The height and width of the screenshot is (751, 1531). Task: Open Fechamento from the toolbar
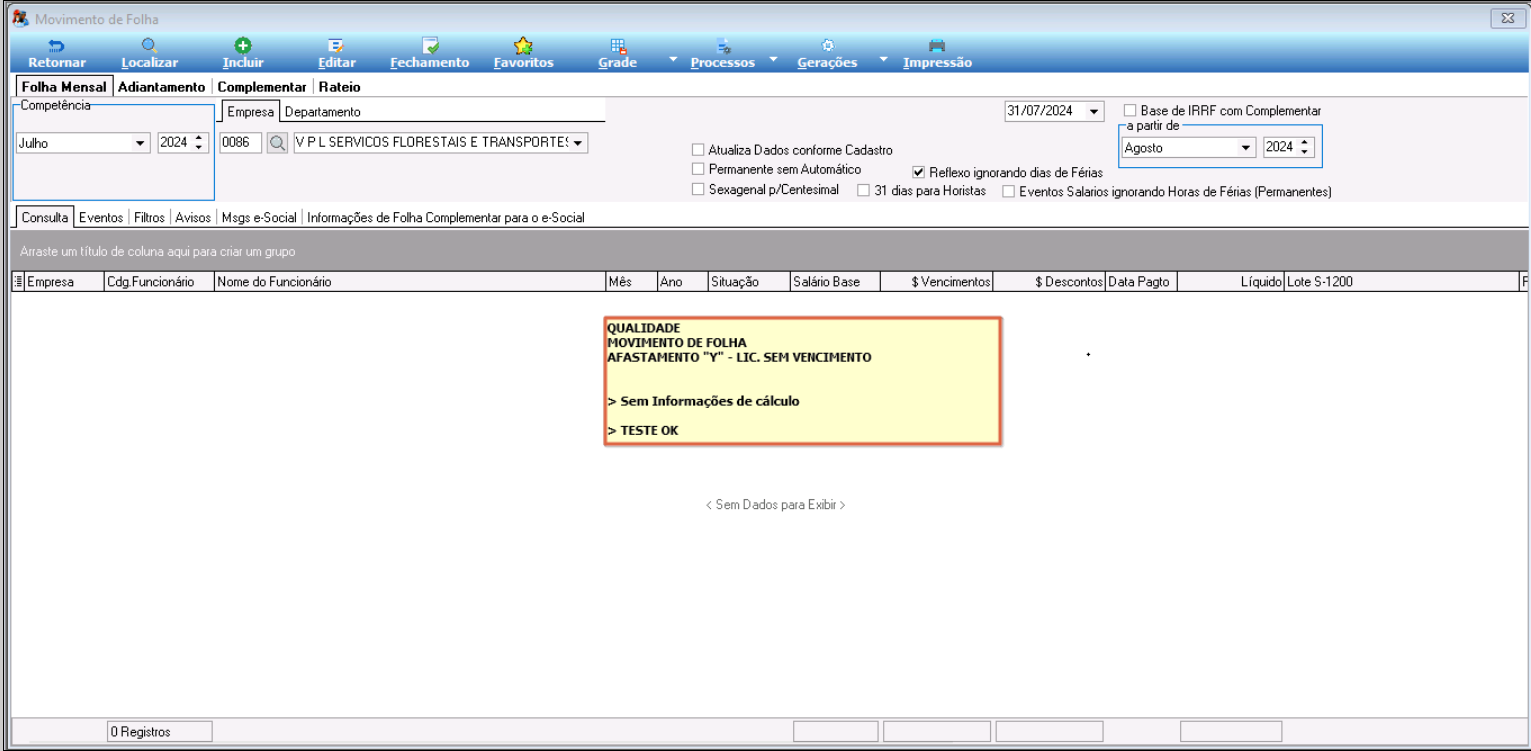click(x=430, y=46)
